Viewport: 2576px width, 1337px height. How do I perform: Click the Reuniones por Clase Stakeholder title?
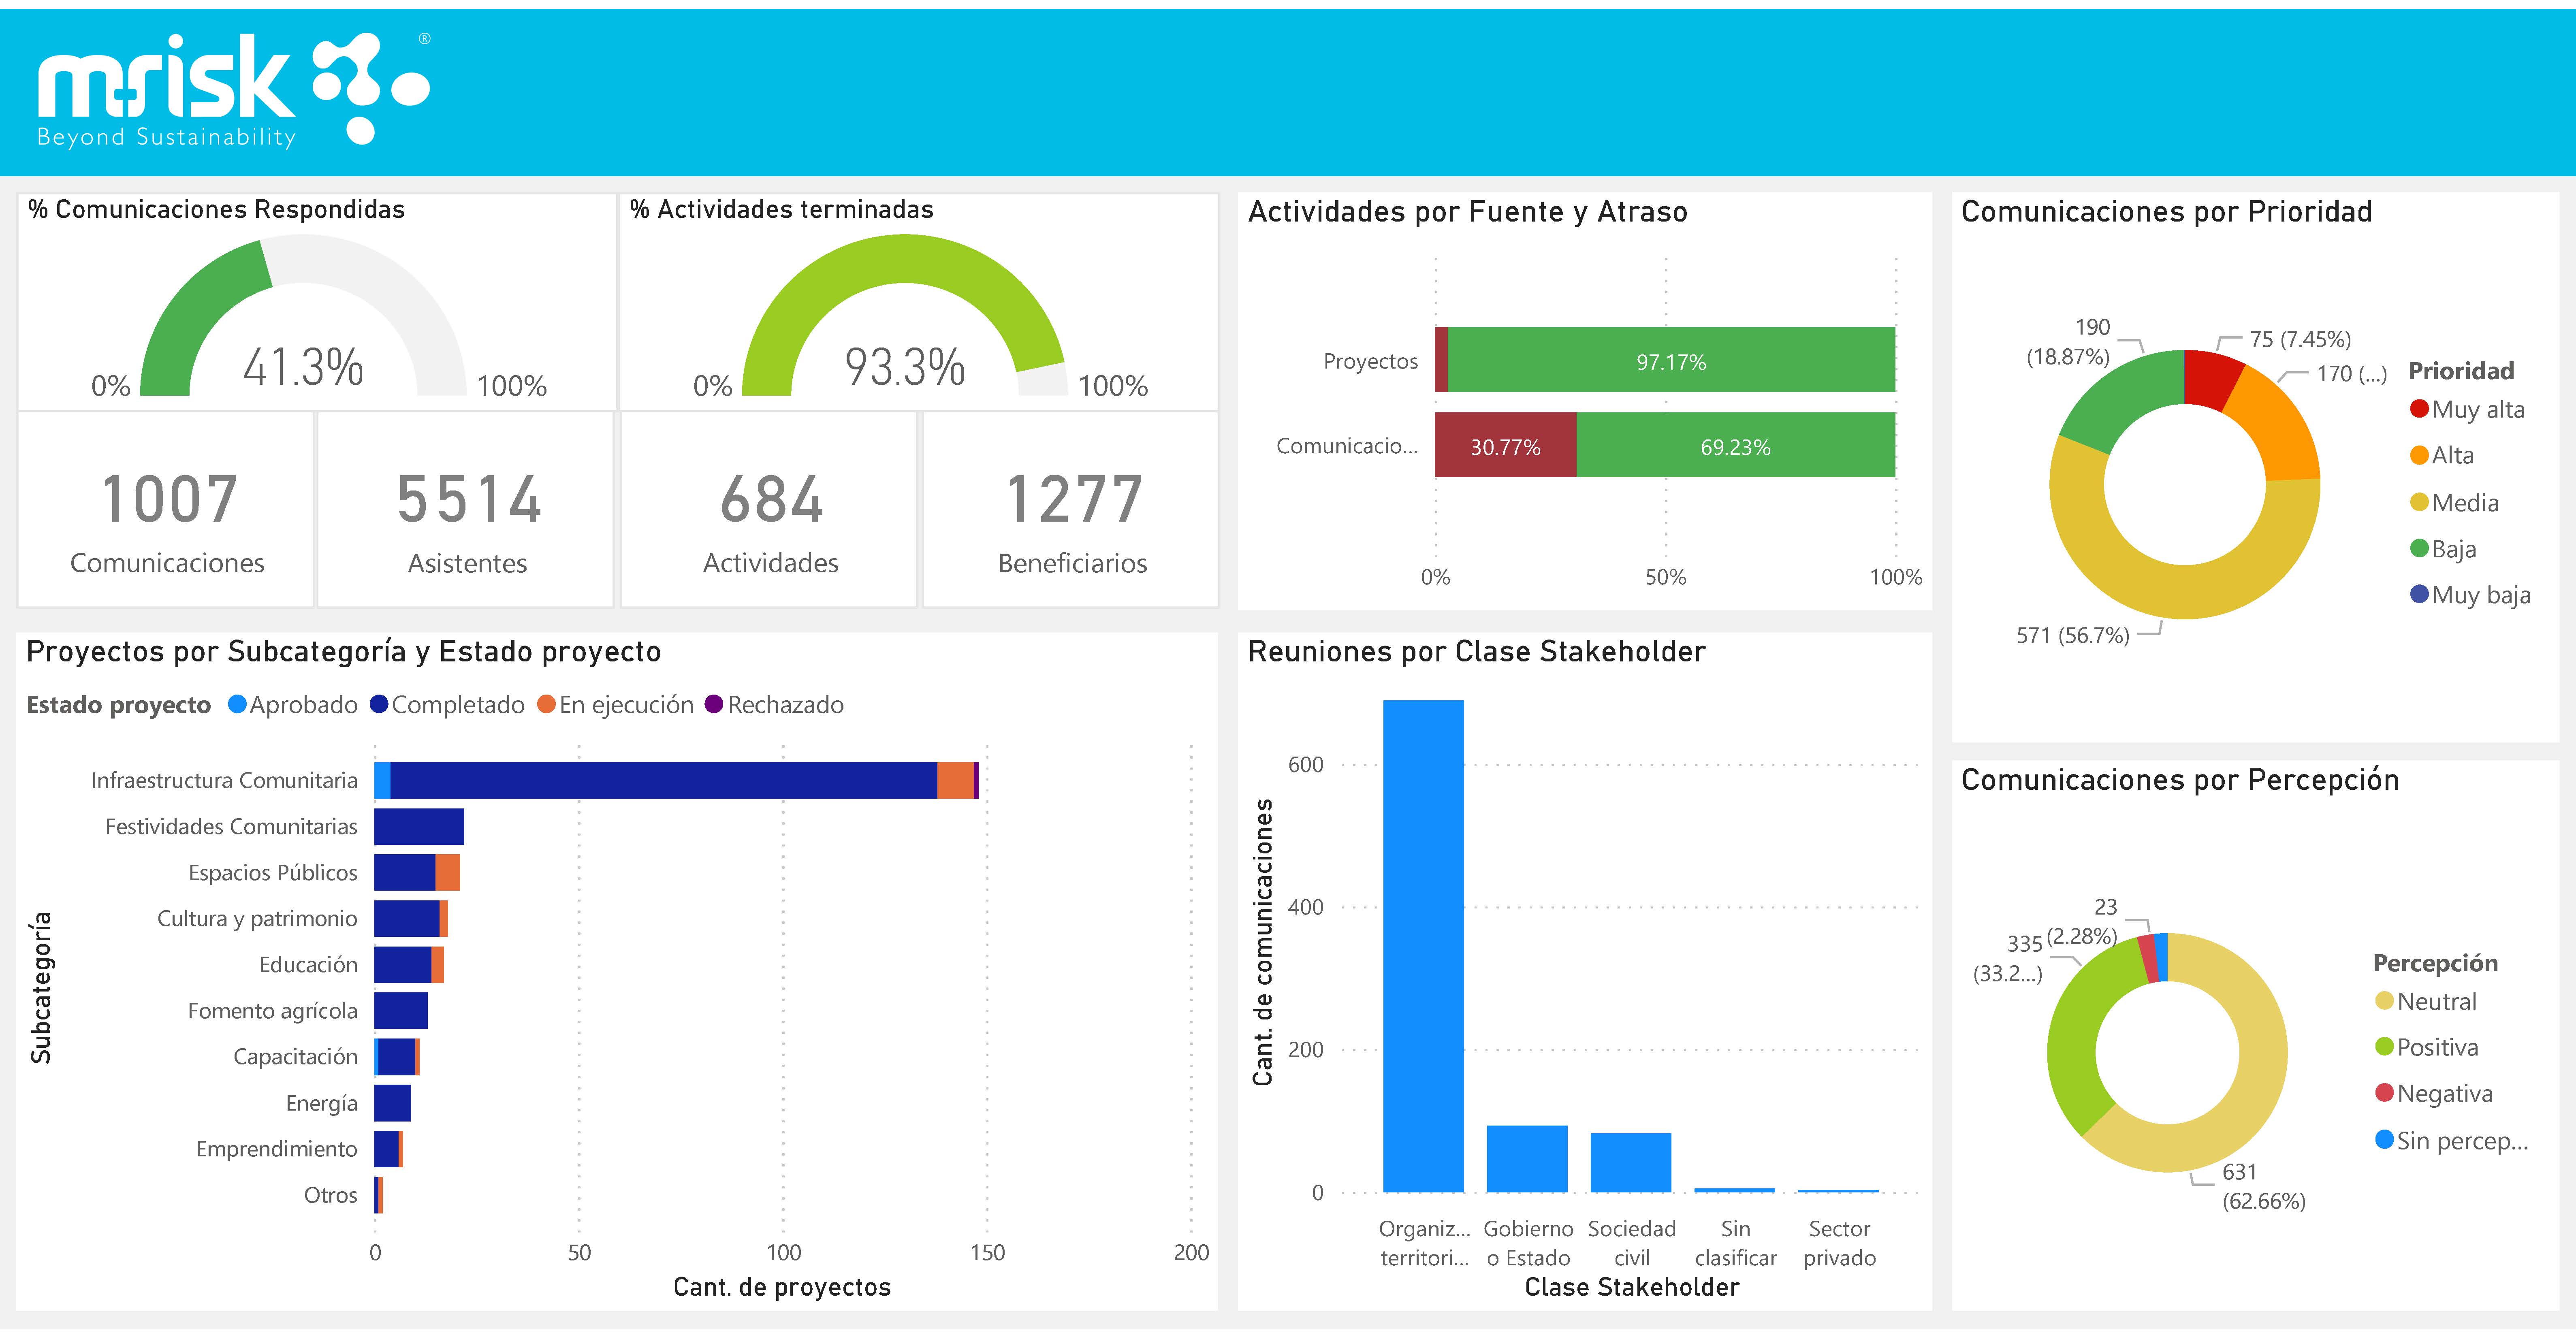[1477, 651]
